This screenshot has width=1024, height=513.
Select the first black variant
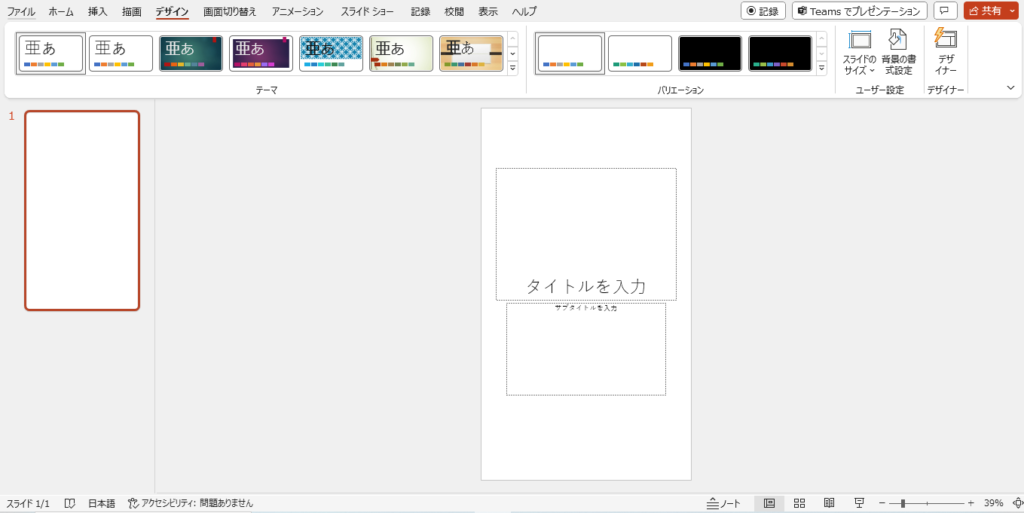click(x=710, y=53)
